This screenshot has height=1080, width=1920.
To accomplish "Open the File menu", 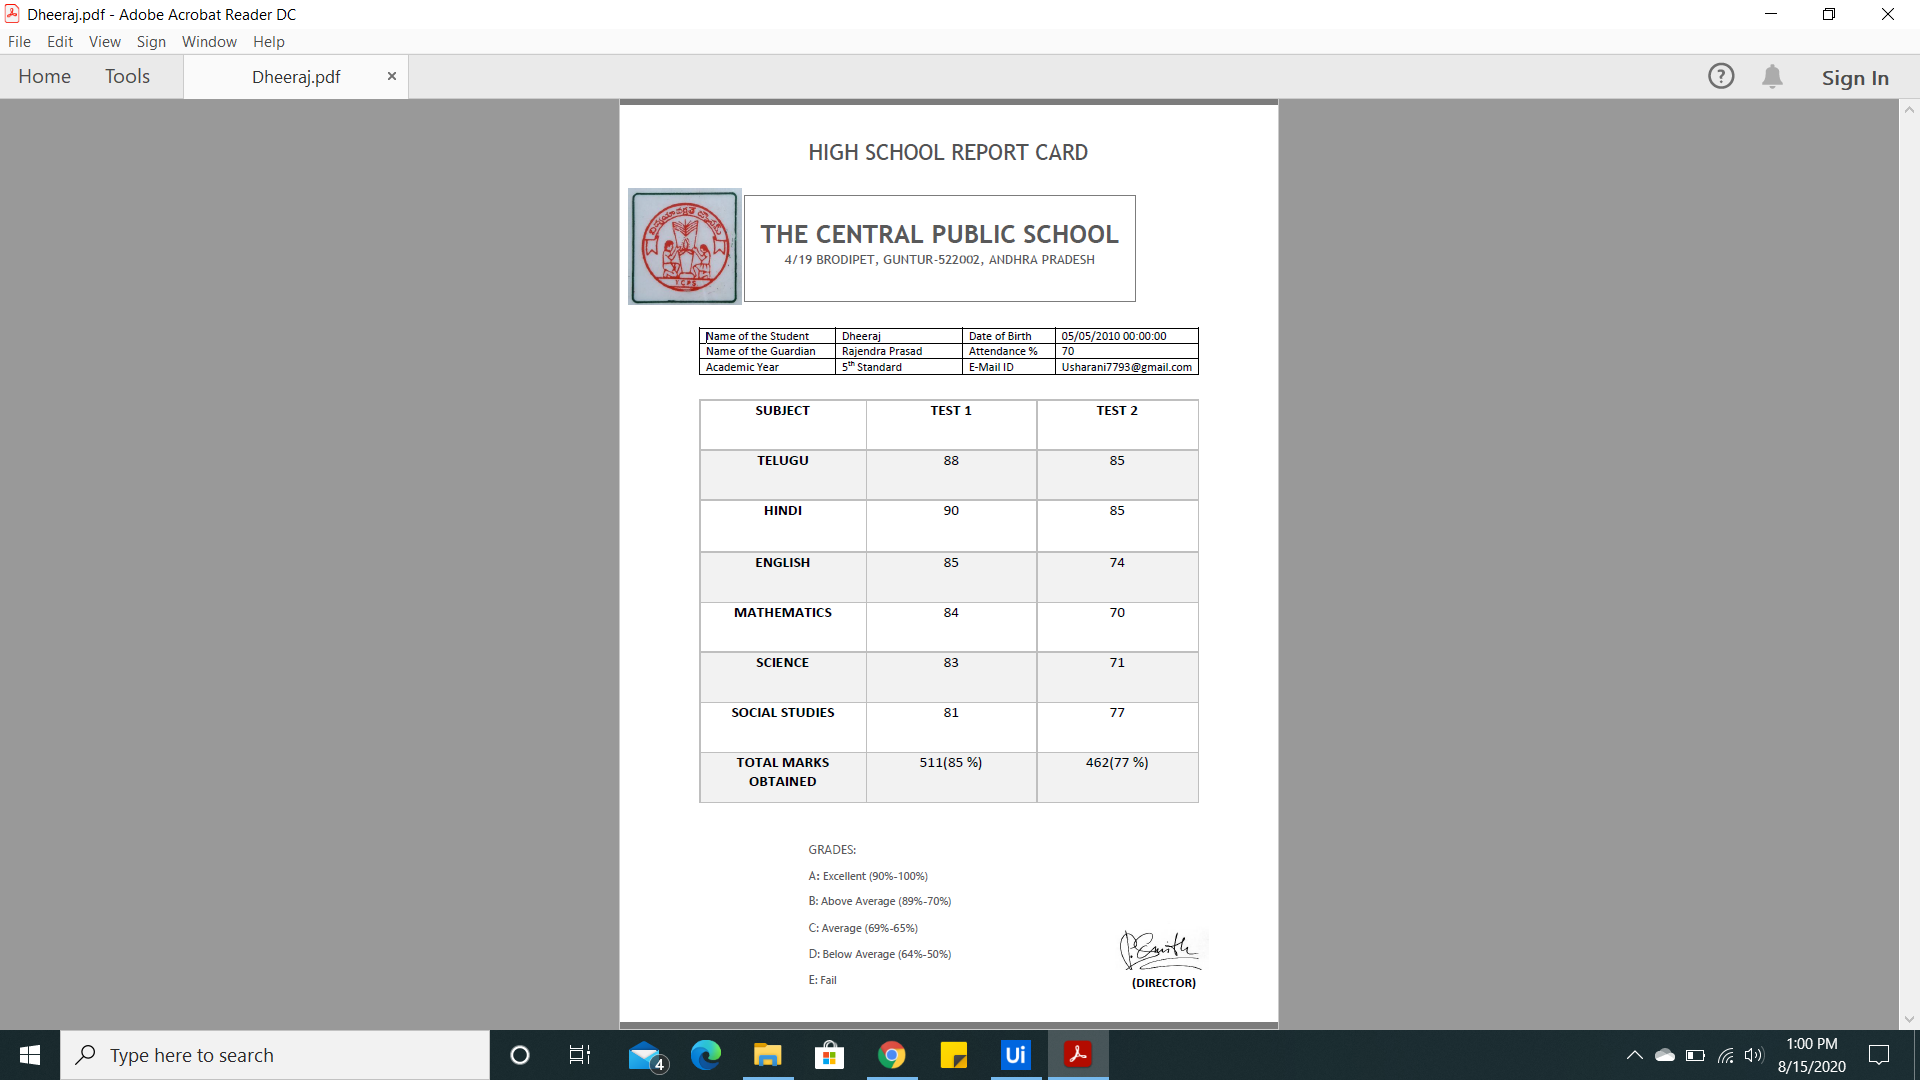I will 19,42.
